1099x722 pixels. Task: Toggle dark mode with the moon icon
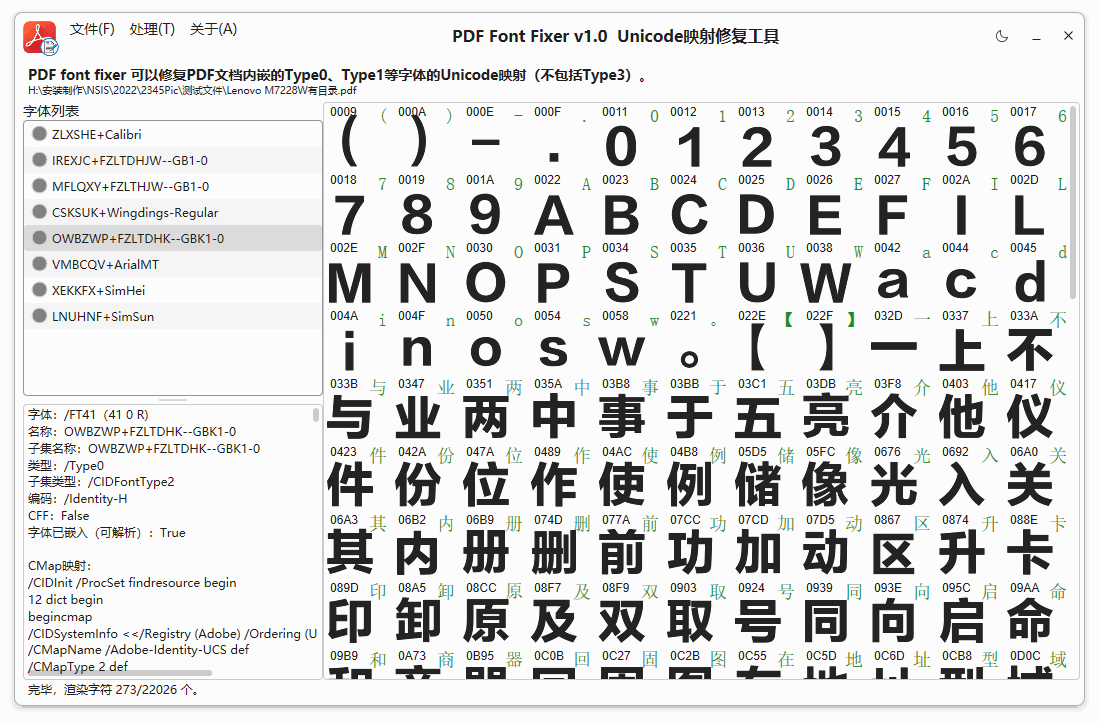1001,35
